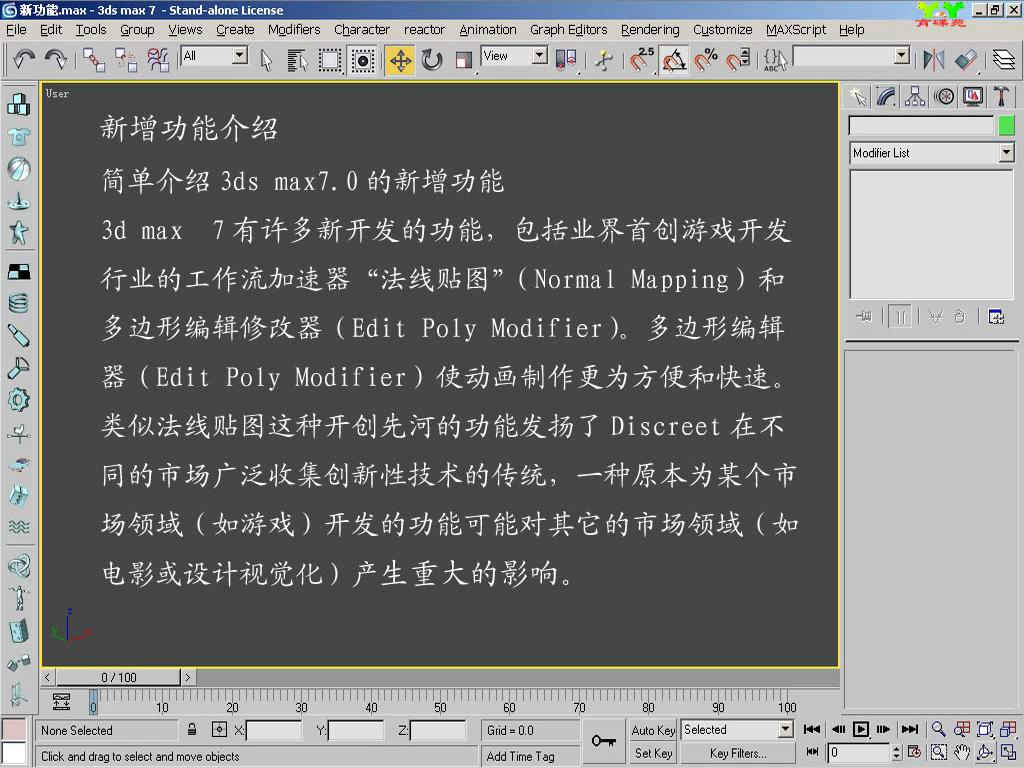Click the green object color swatch

pos(1006,125)
